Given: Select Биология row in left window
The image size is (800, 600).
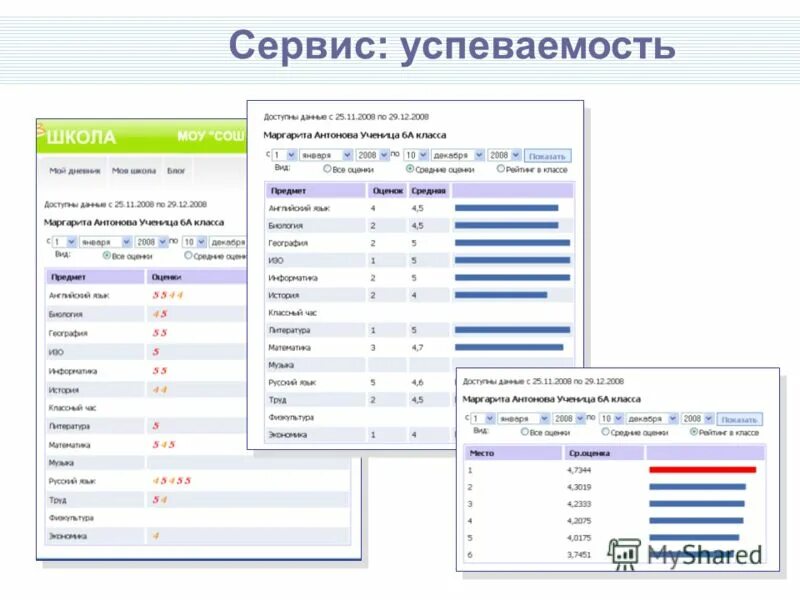Looking at the screenshot, I should pos(146,314).
